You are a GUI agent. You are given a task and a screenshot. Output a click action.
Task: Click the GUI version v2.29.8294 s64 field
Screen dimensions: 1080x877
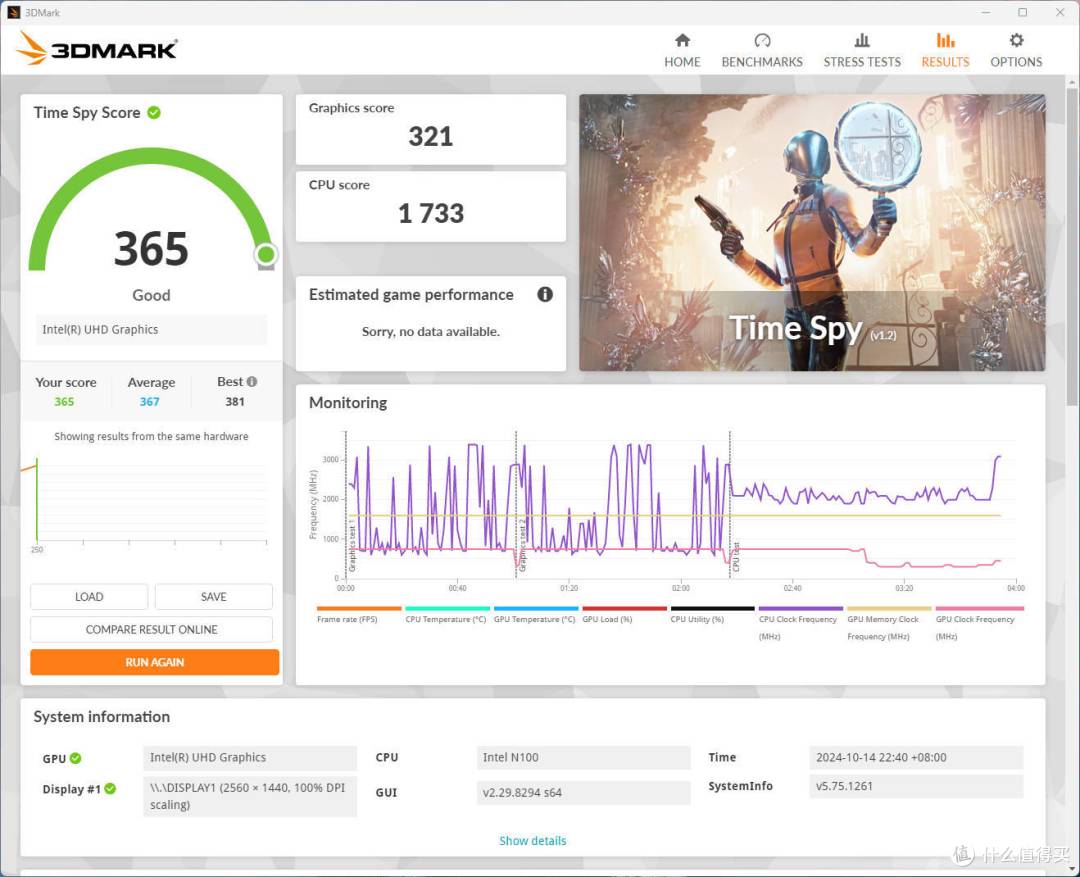(x=583, y=792)
